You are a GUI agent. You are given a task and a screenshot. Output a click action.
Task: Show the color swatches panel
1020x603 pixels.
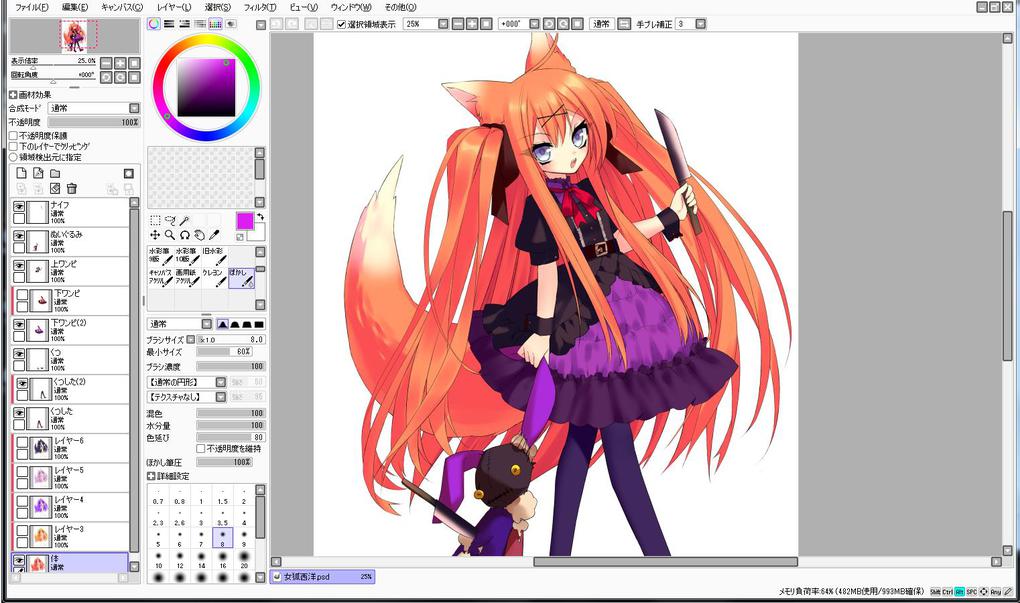coord(215,24)
